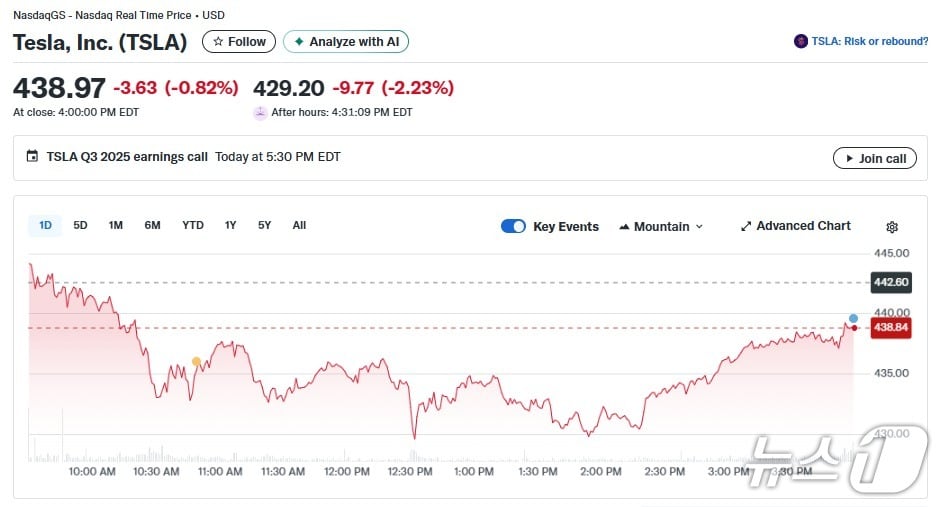Viewport: 942px width, 507px height.
Task: Click the TSLA Risk or rebound icon
Action: (x=800, y=41)
